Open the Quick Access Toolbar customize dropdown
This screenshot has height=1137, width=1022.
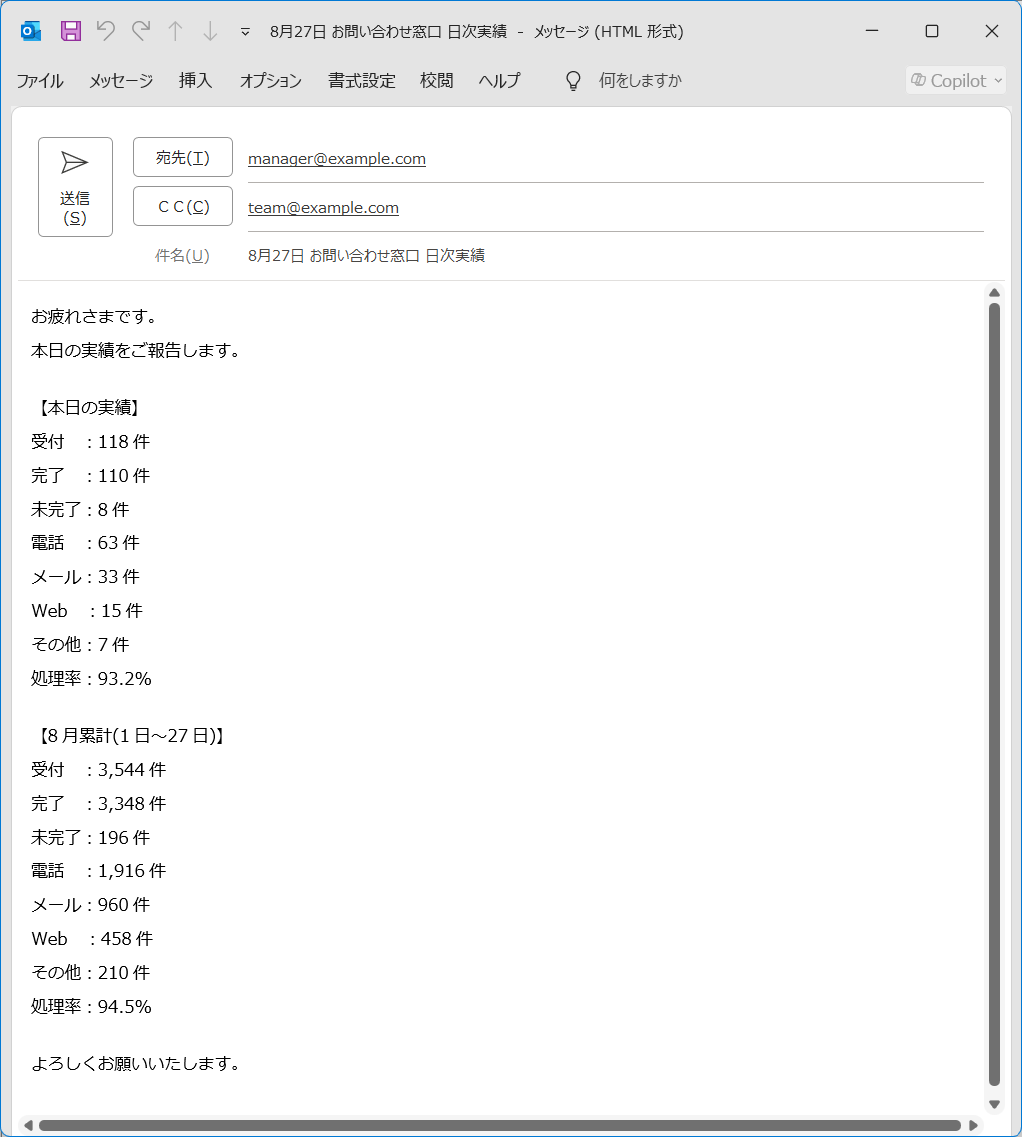[x=245, y=32]
